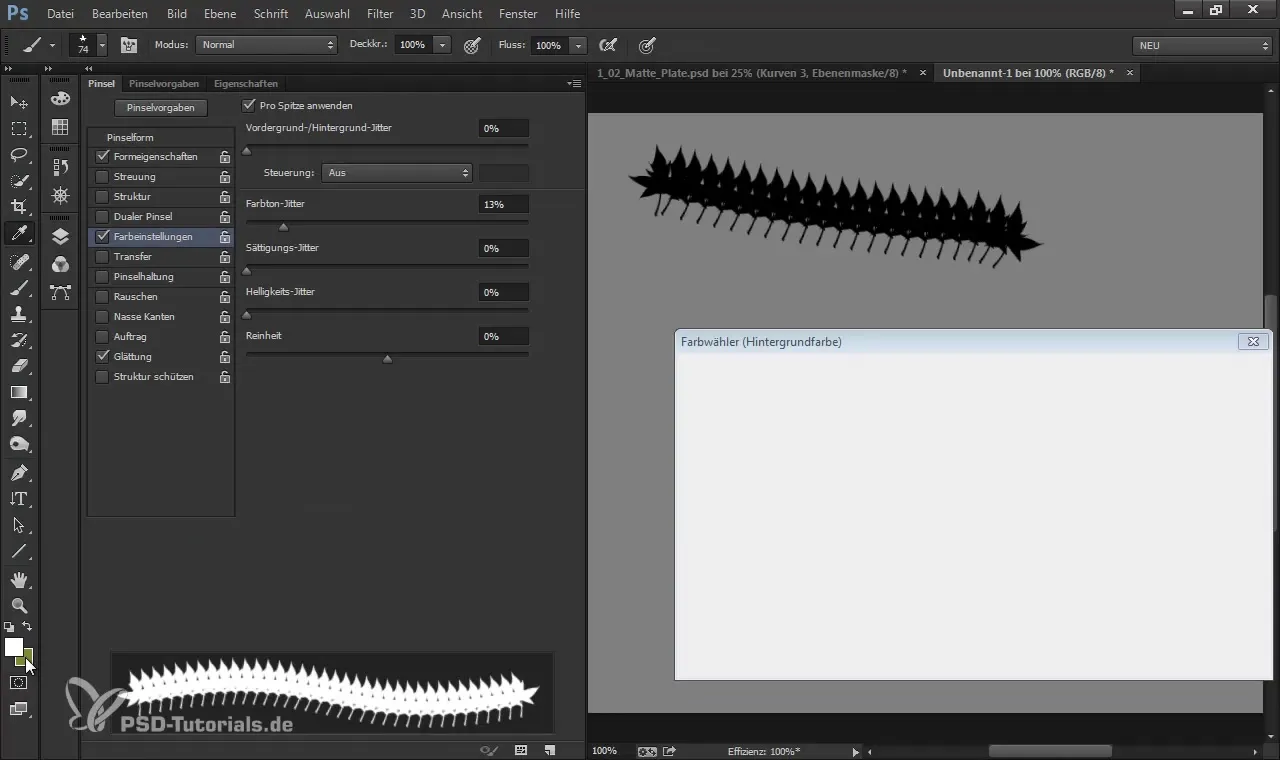
Task: Open the Deckkraft opacity arrow dropdown
Action: 441,45
